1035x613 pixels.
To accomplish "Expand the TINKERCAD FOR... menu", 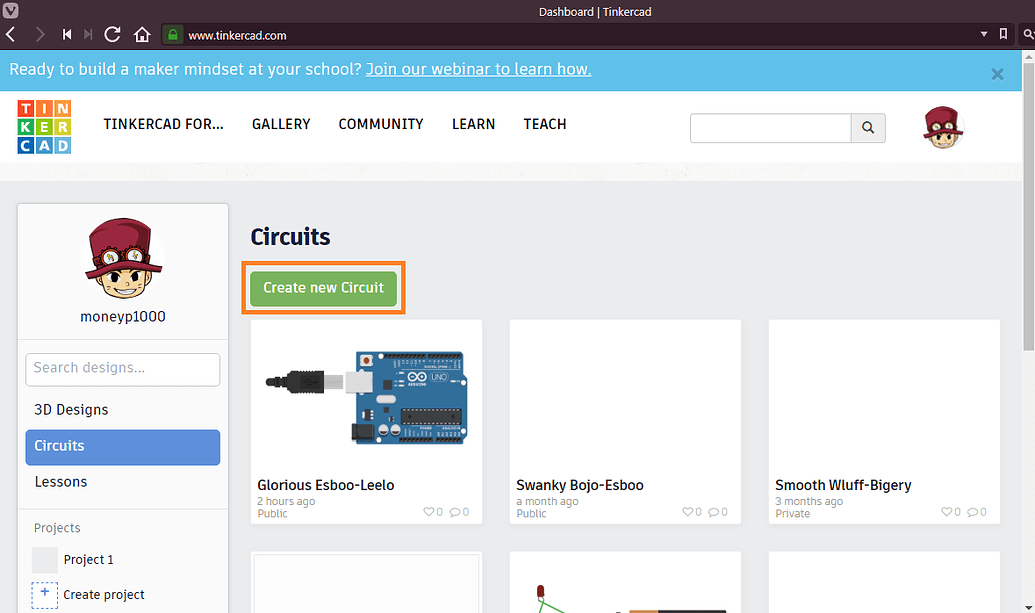I will point(163,124).
